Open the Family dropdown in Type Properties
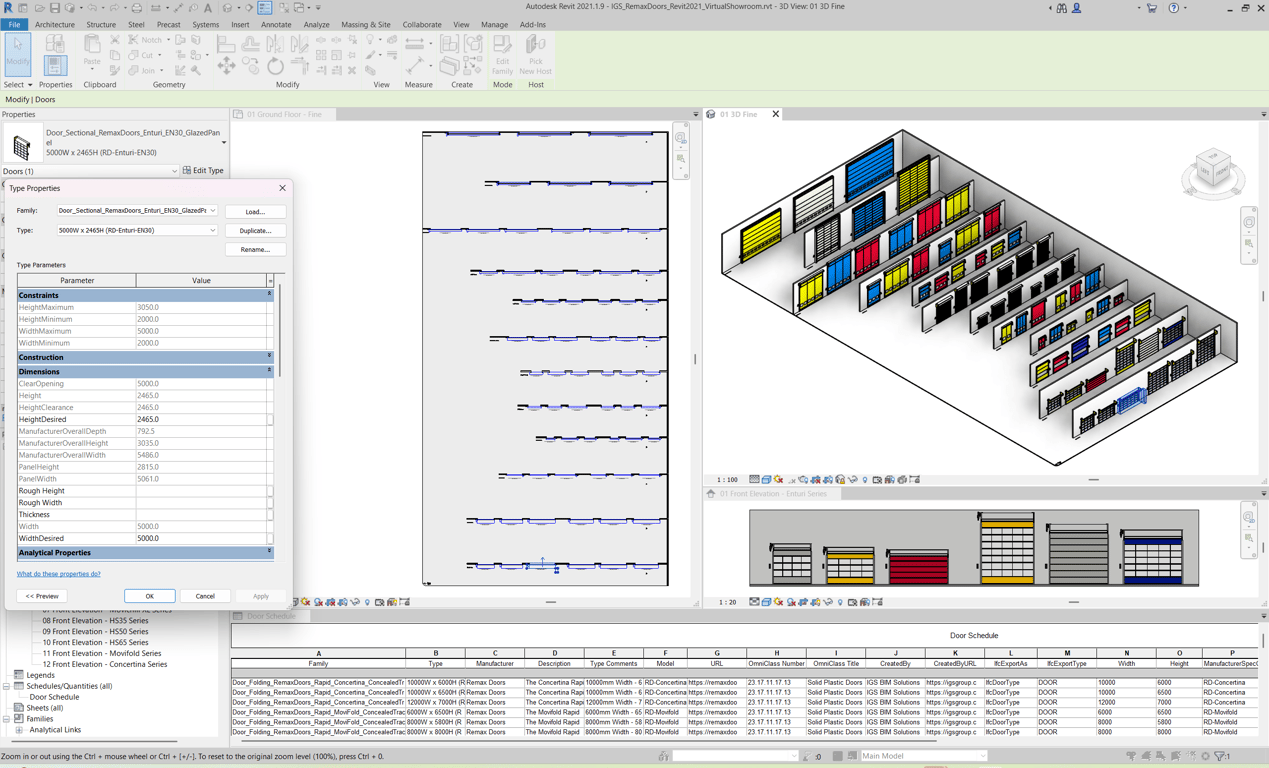The image size is (1269, 768). point(213,211)
